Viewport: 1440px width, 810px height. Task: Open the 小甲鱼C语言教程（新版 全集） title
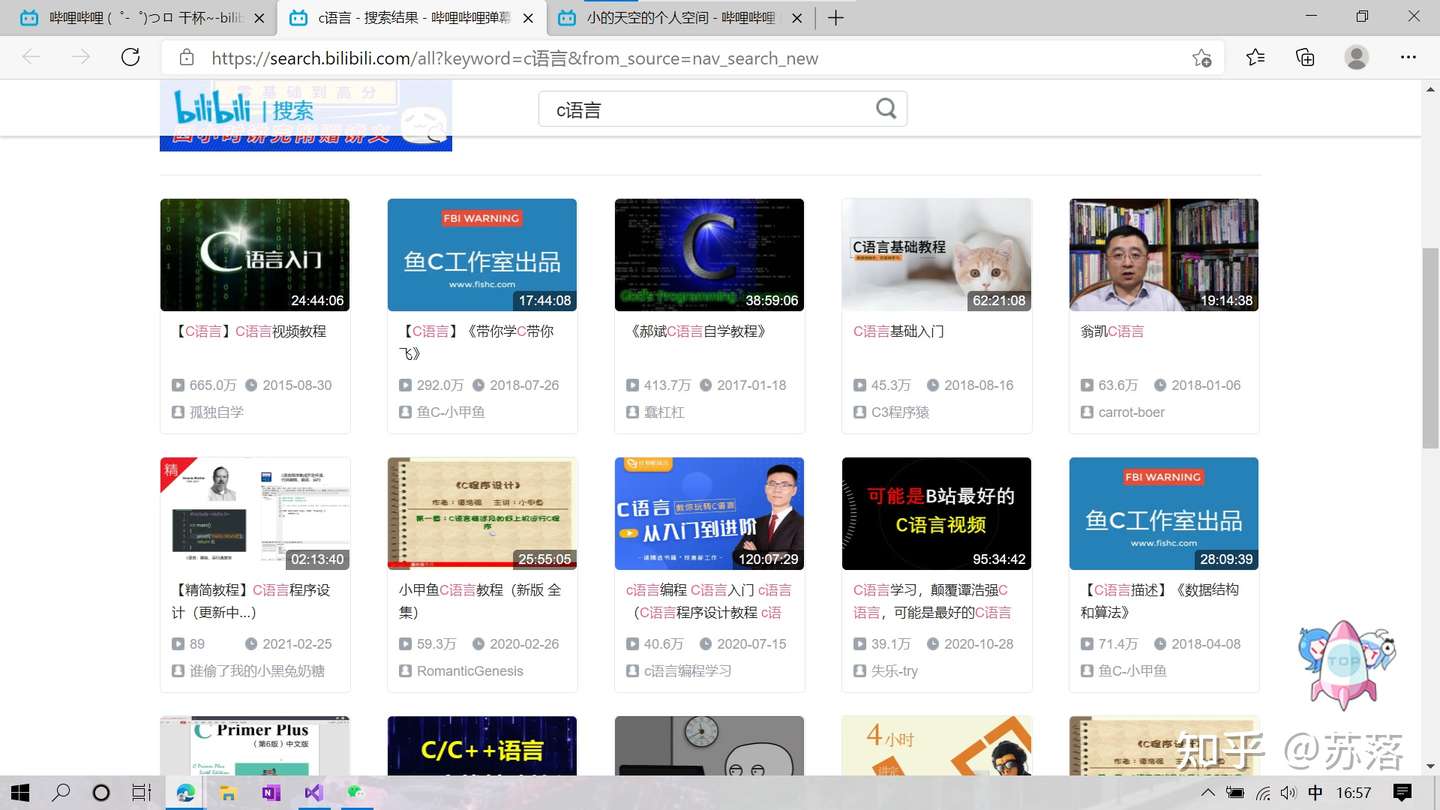[x=480, y=601]
